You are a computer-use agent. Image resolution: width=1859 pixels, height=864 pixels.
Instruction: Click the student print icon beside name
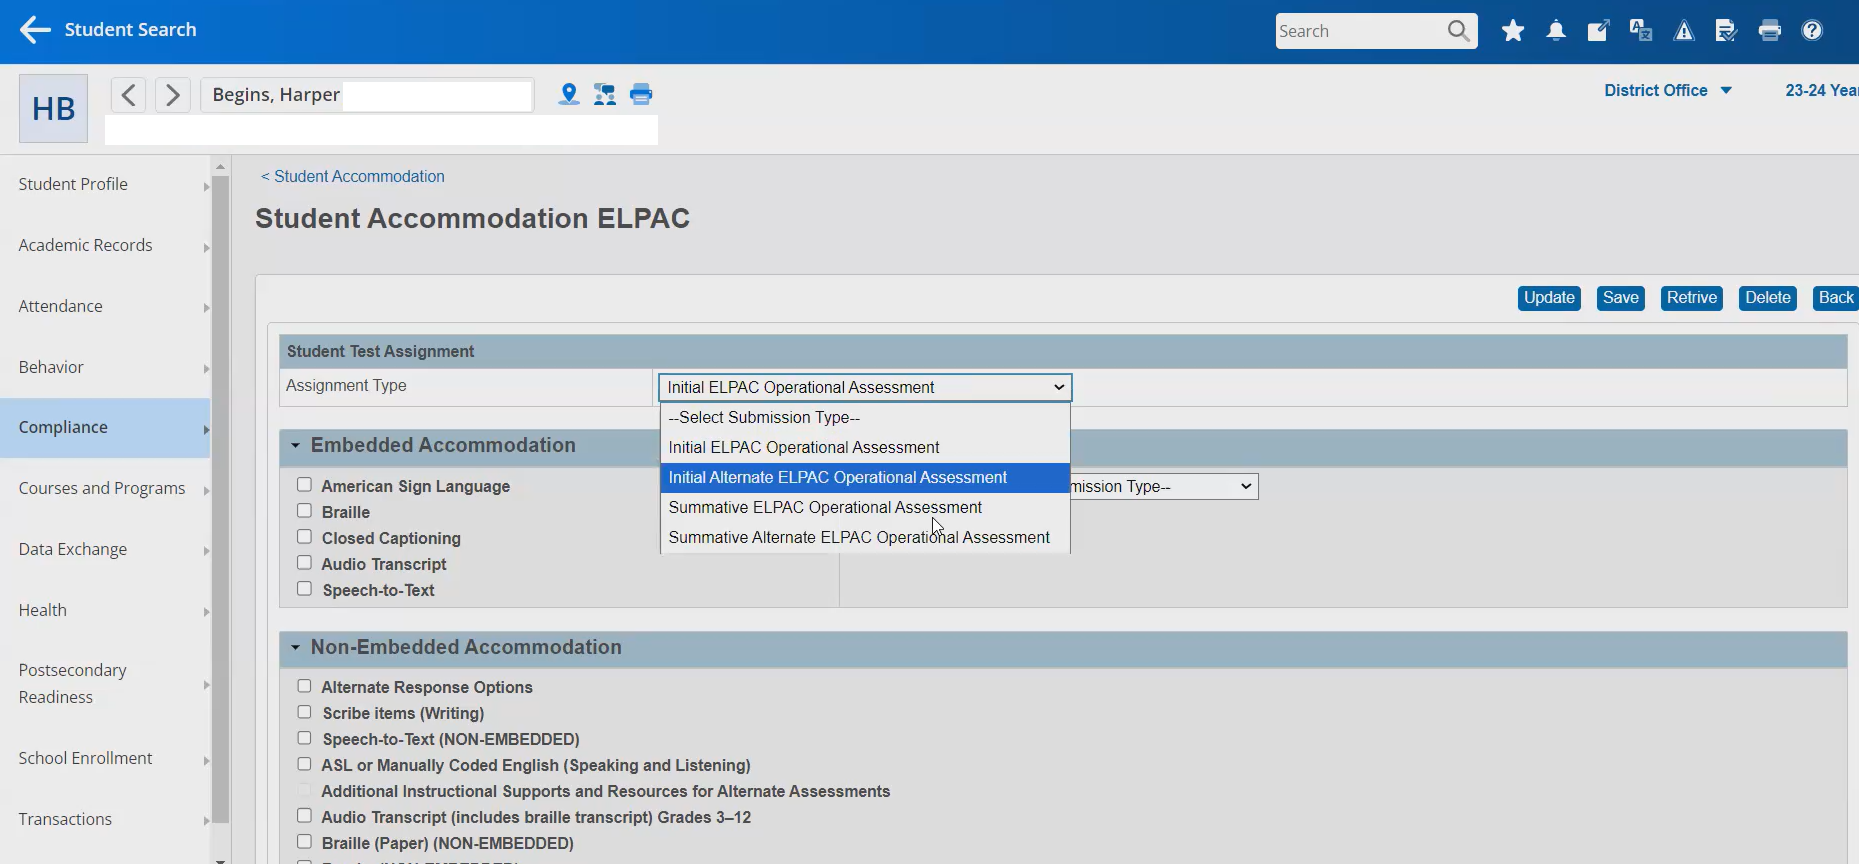(641, 94)
